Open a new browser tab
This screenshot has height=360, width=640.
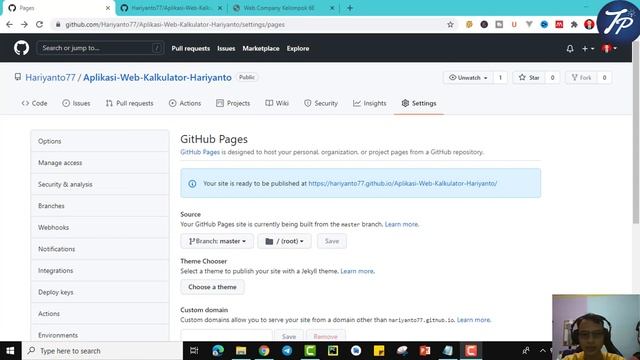[350, 8]
